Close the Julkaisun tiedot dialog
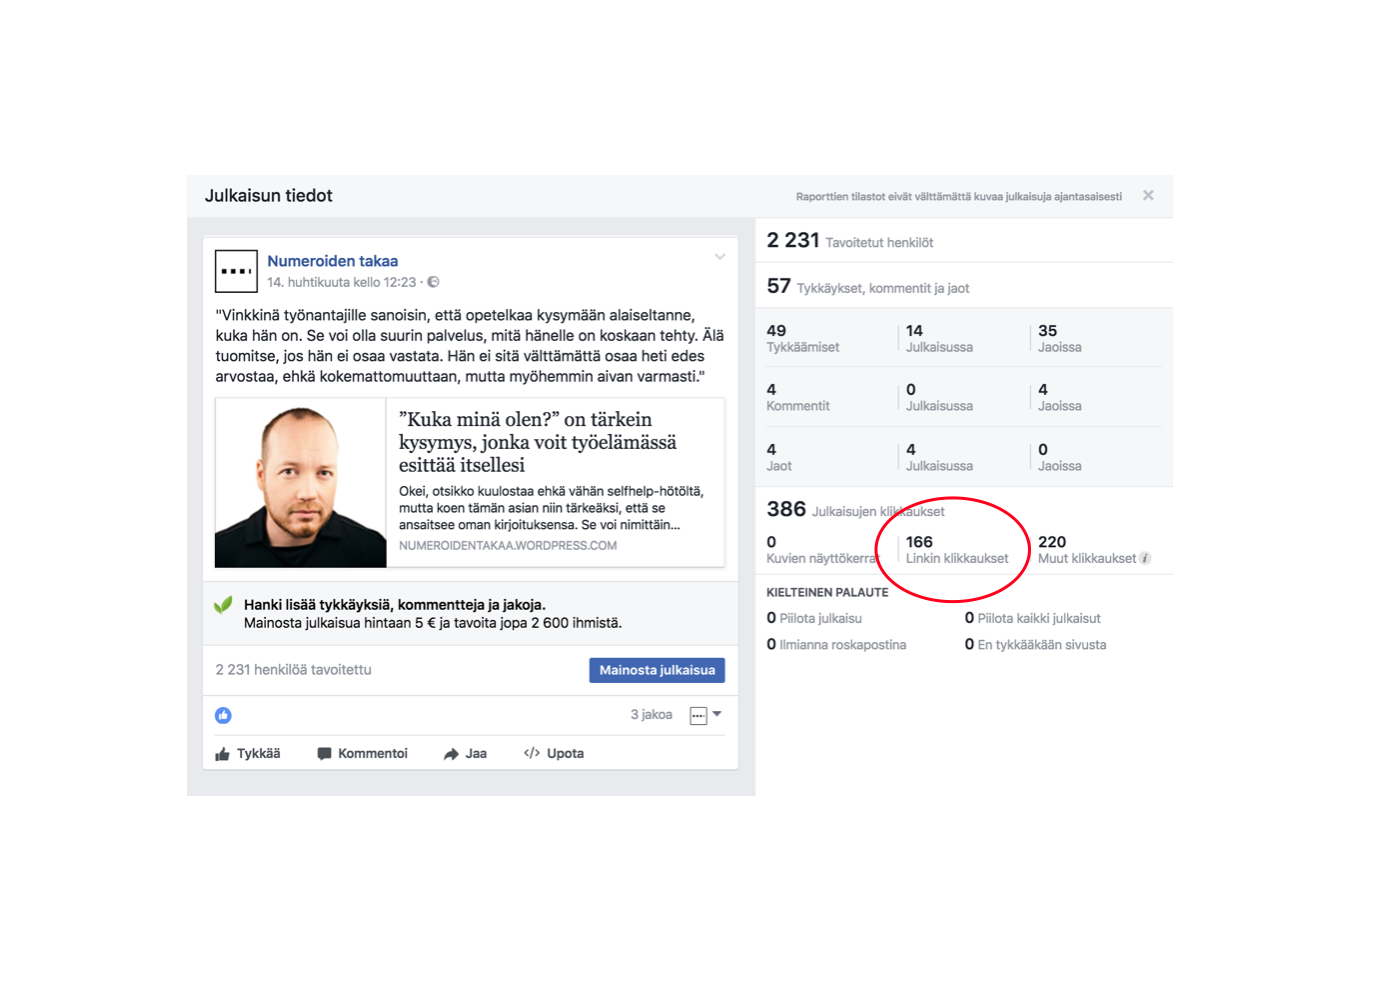 pos(1148,195)
